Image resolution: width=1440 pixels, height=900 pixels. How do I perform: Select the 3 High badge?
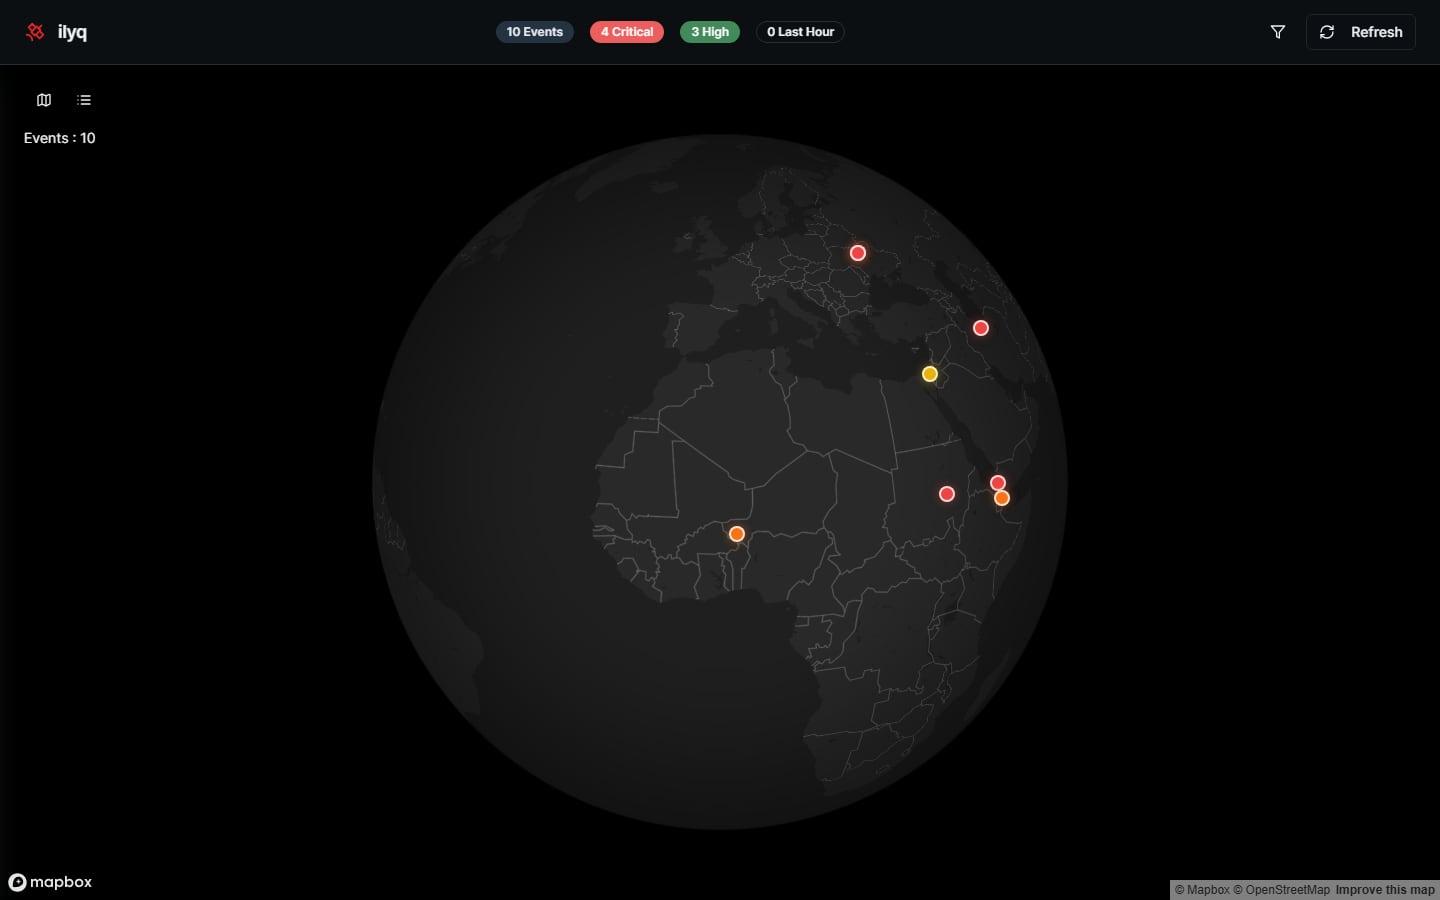[x=710, y=32]
